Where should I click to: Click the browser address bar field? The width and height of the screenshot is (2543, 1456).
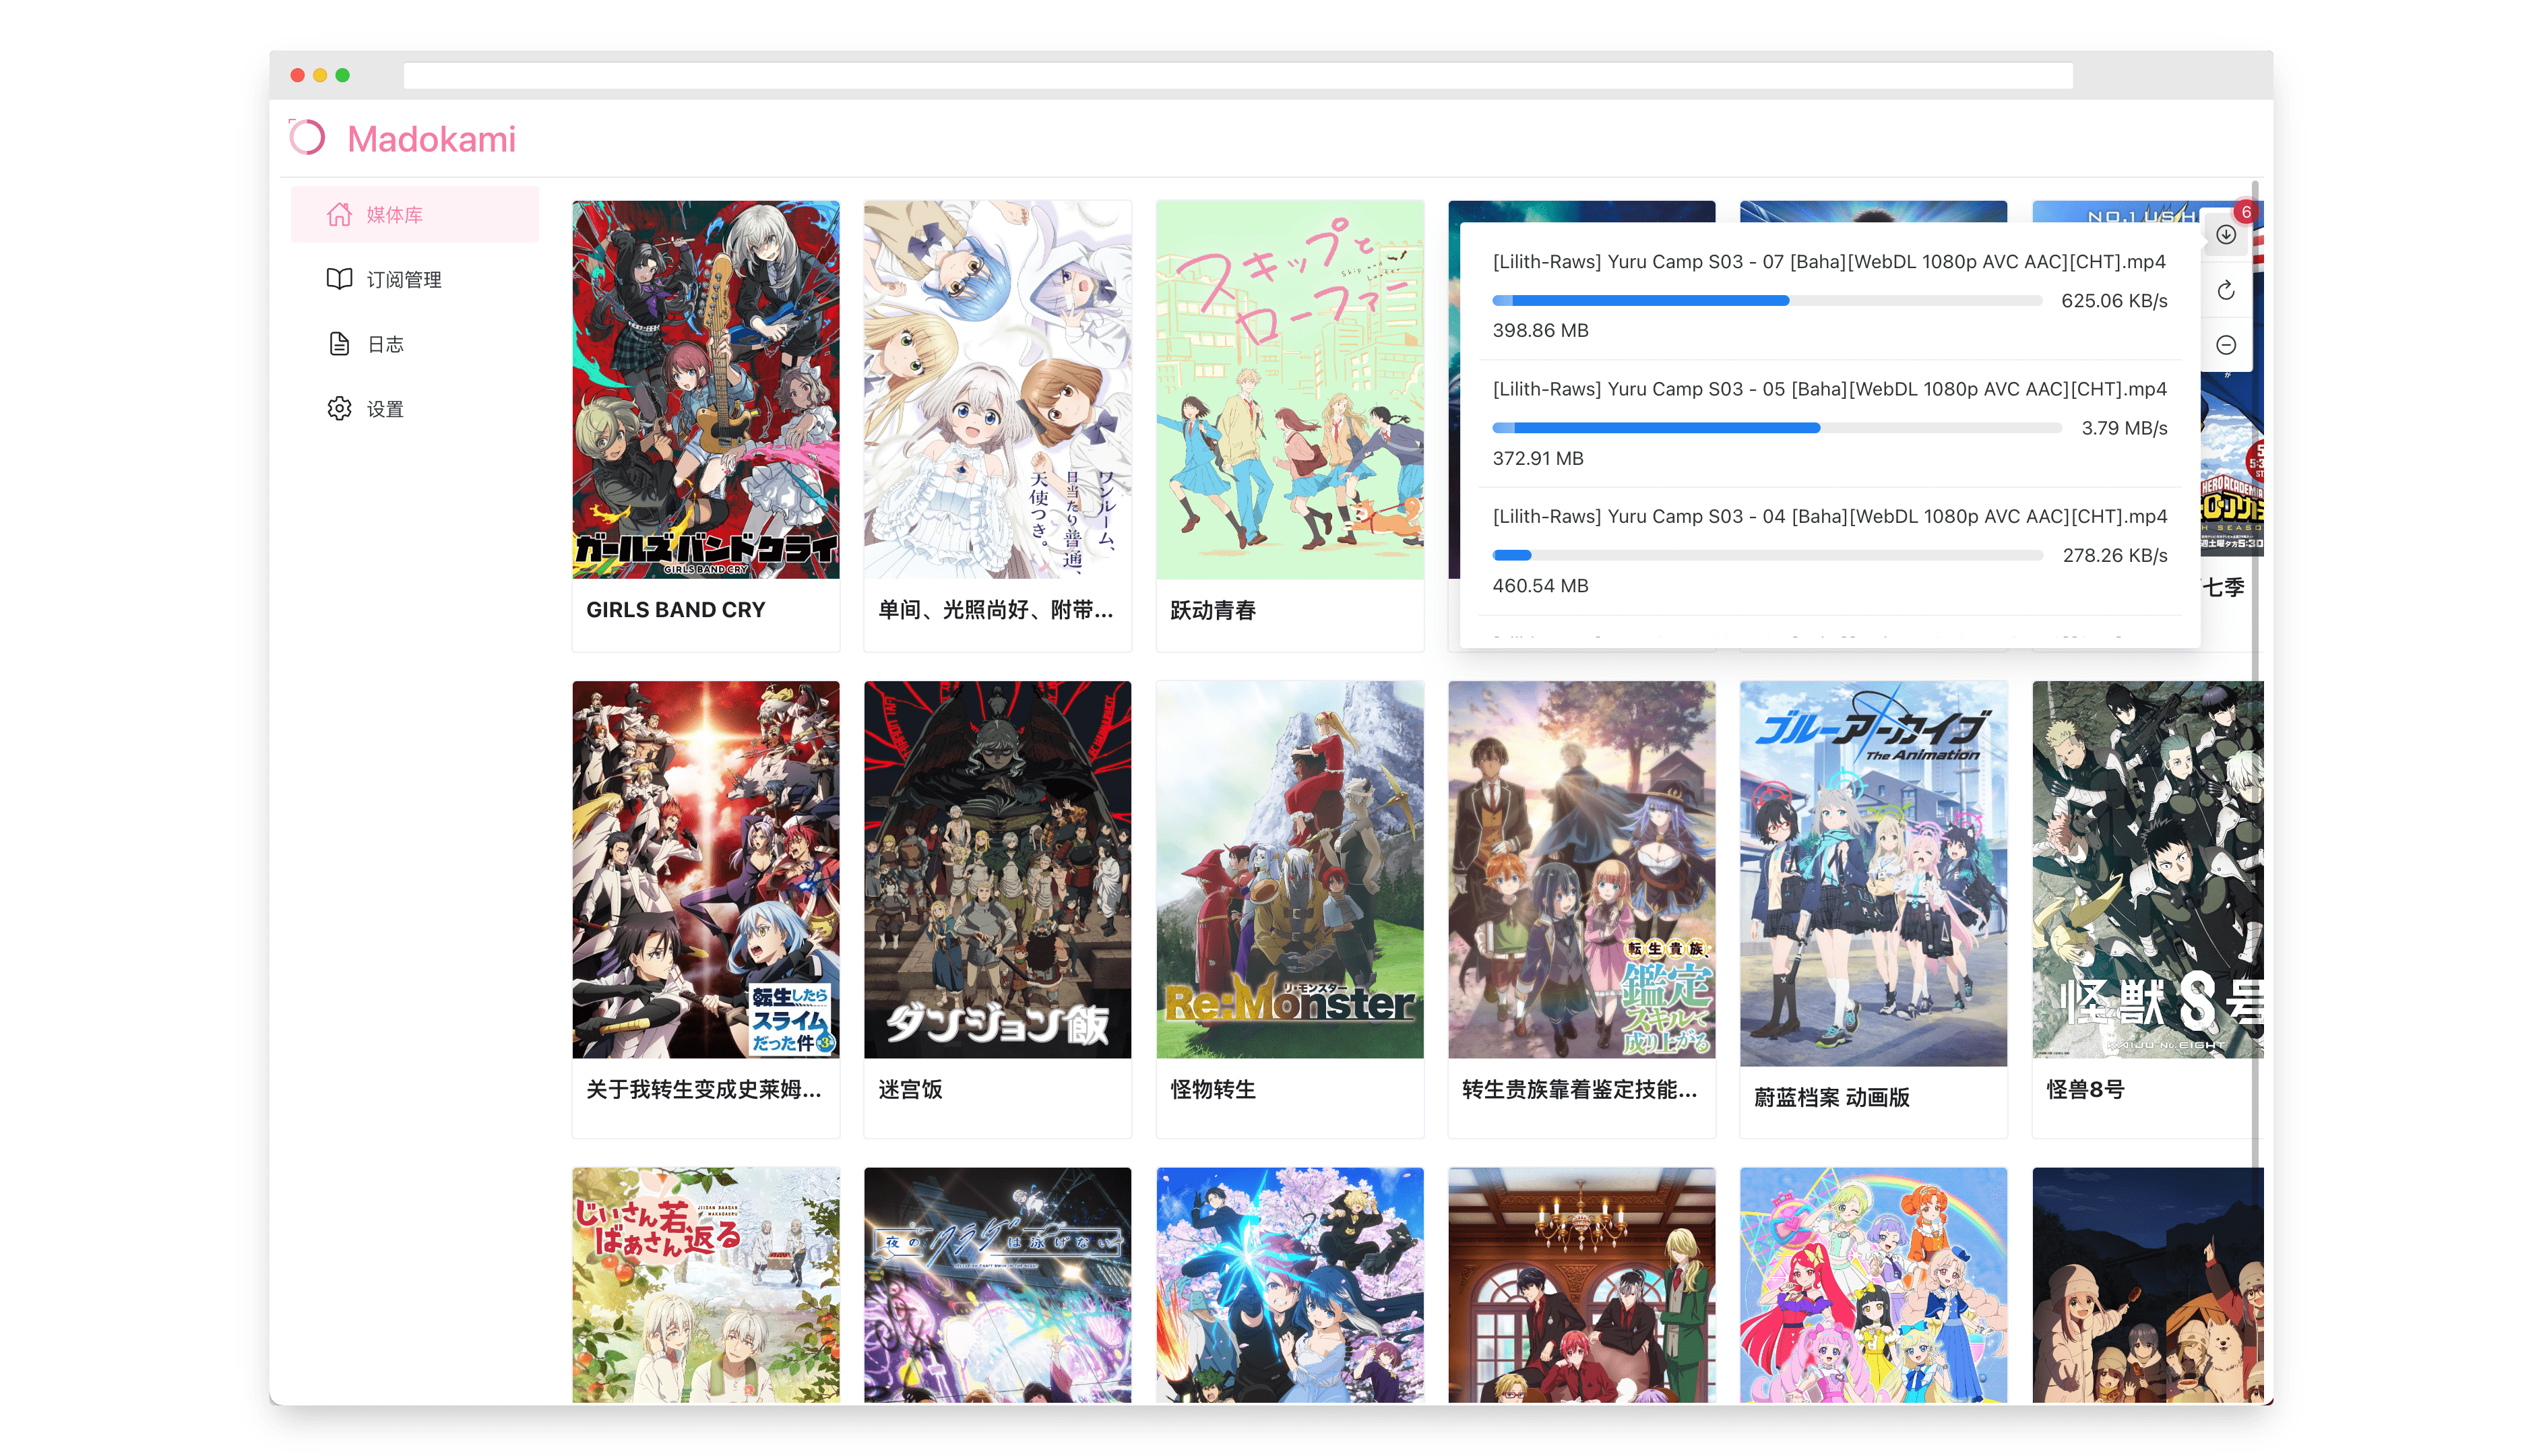click(x=1237, y=76)
